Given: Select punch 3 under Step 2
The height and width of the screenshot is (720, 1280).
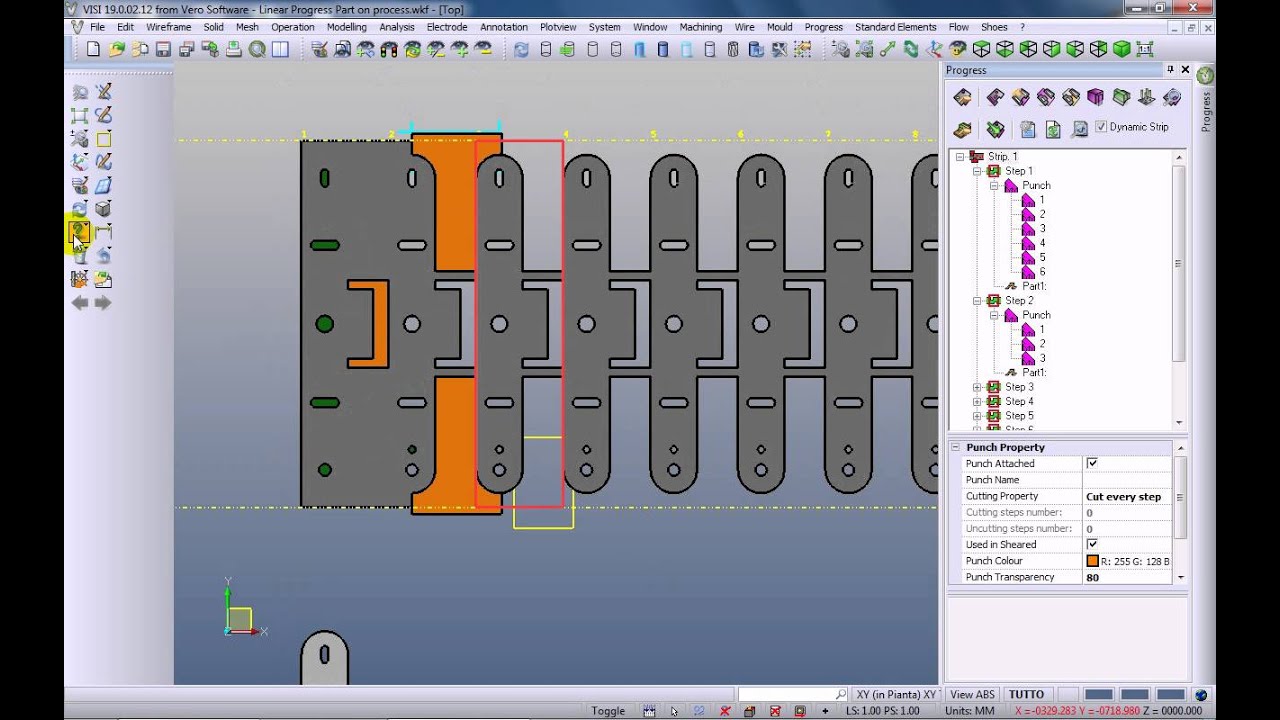Looking at the screenshot, I should [x=1042, y=358].
